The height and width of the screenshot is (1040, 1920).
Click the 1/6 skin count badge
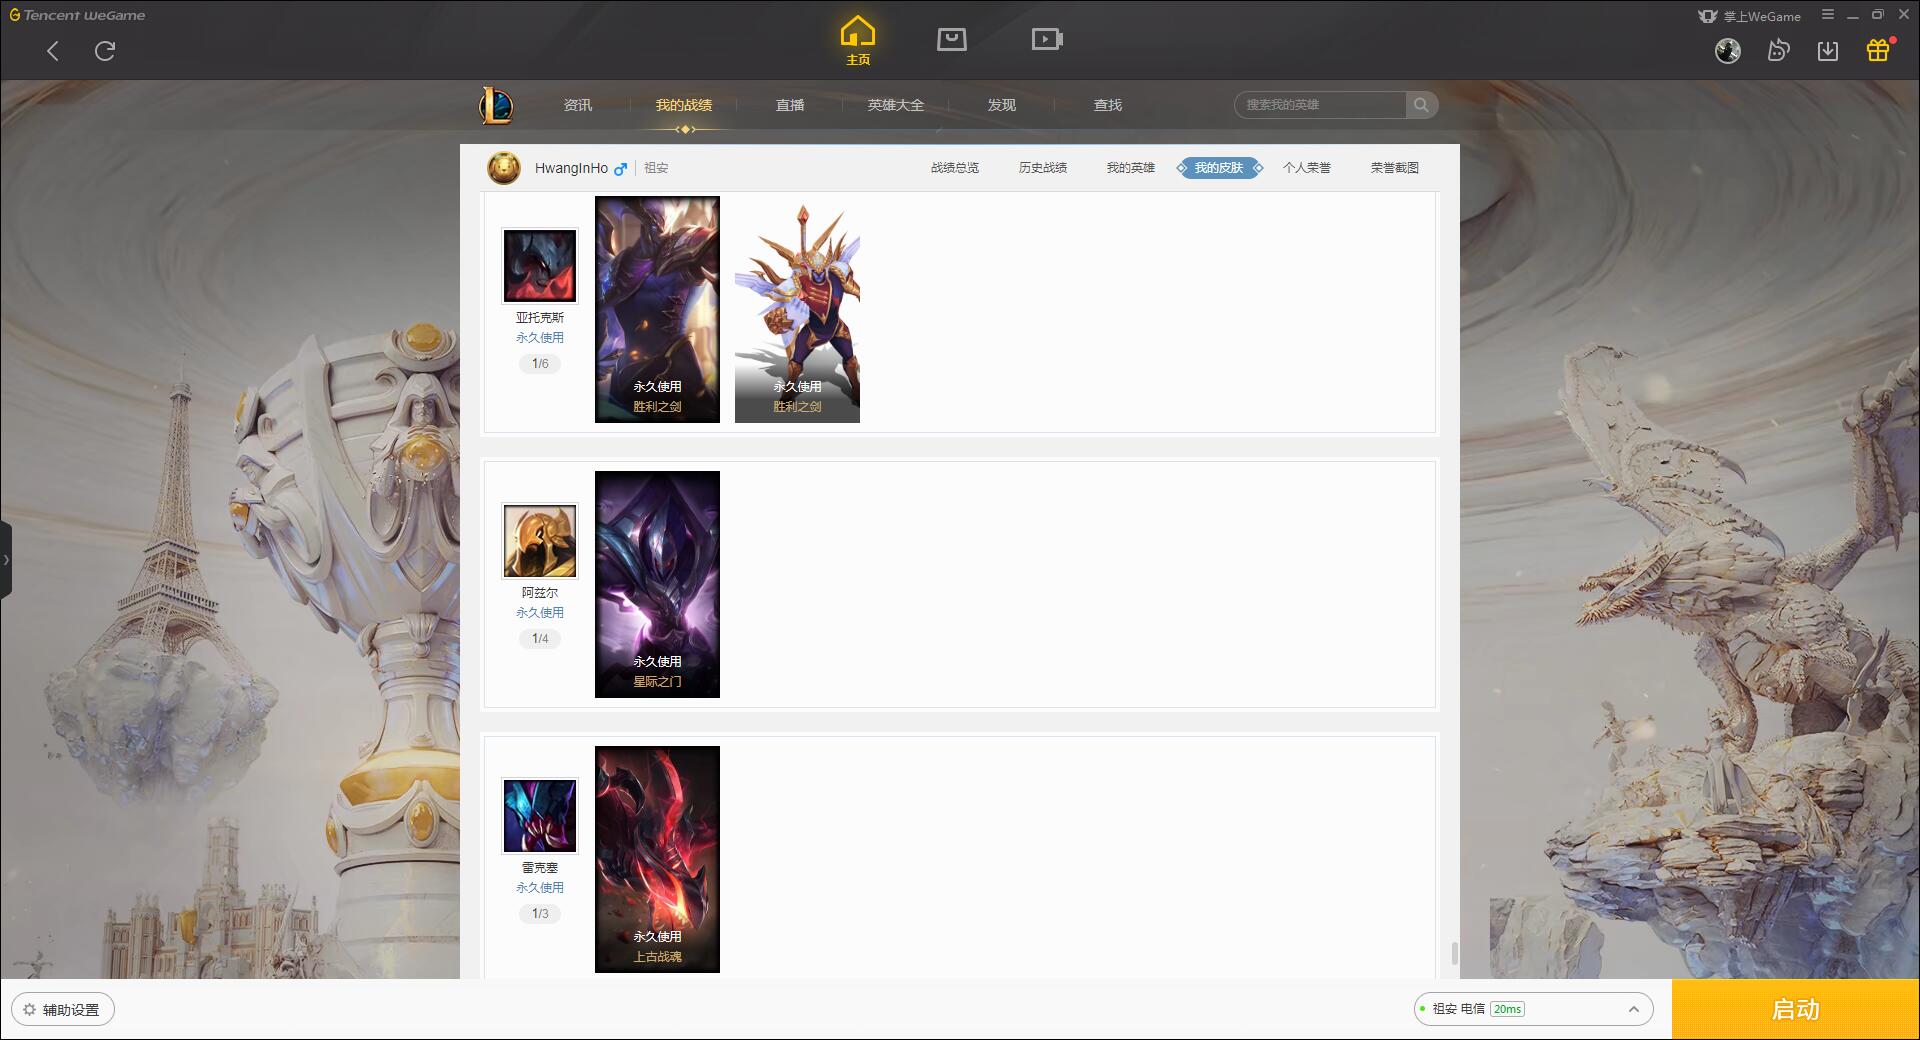click(x=540, y=364)
